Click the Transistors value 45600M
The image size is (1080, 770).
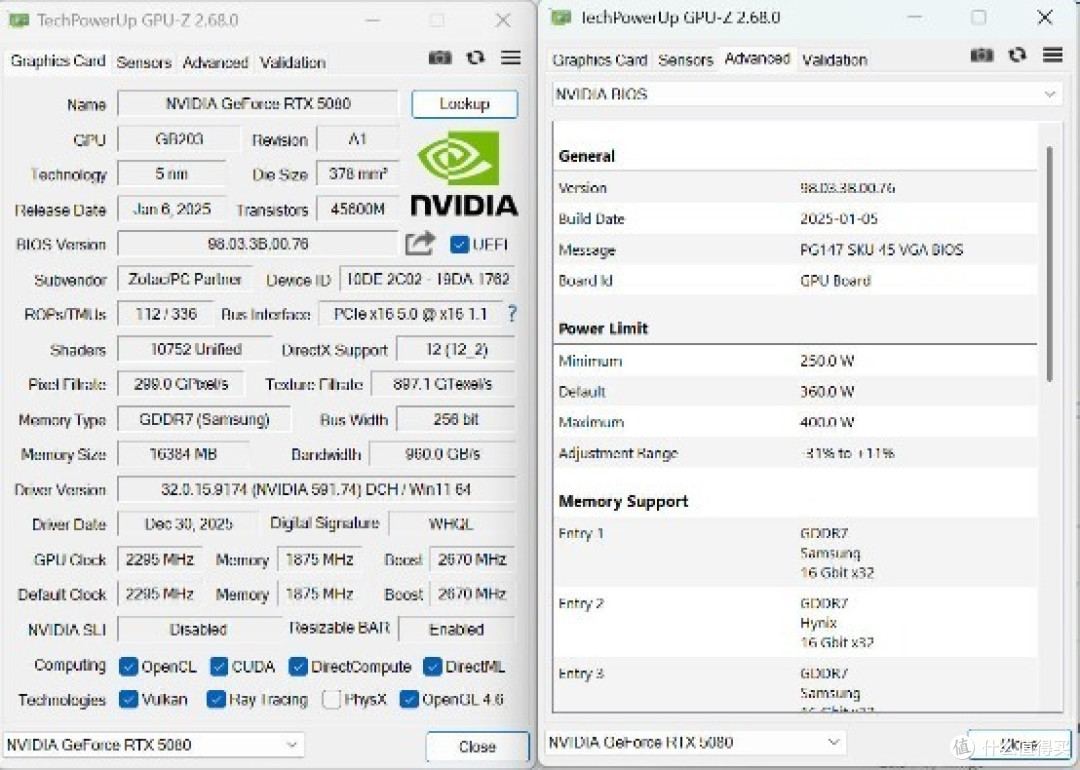pyautogui.click(x=357, y=209)
